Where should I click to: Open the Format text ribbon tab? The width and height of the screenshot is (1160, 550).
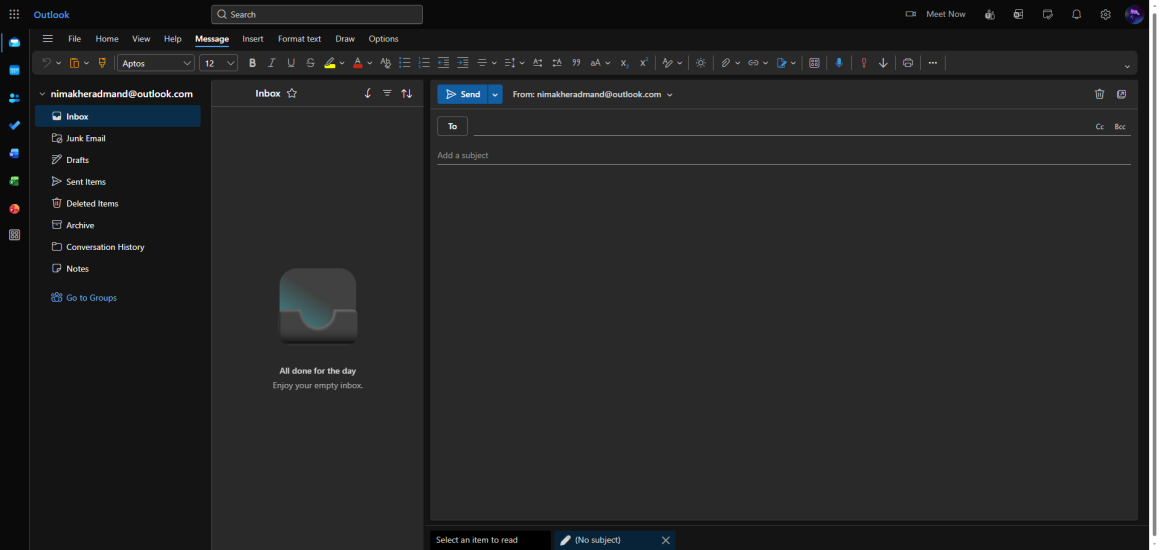tap(299, 39)
